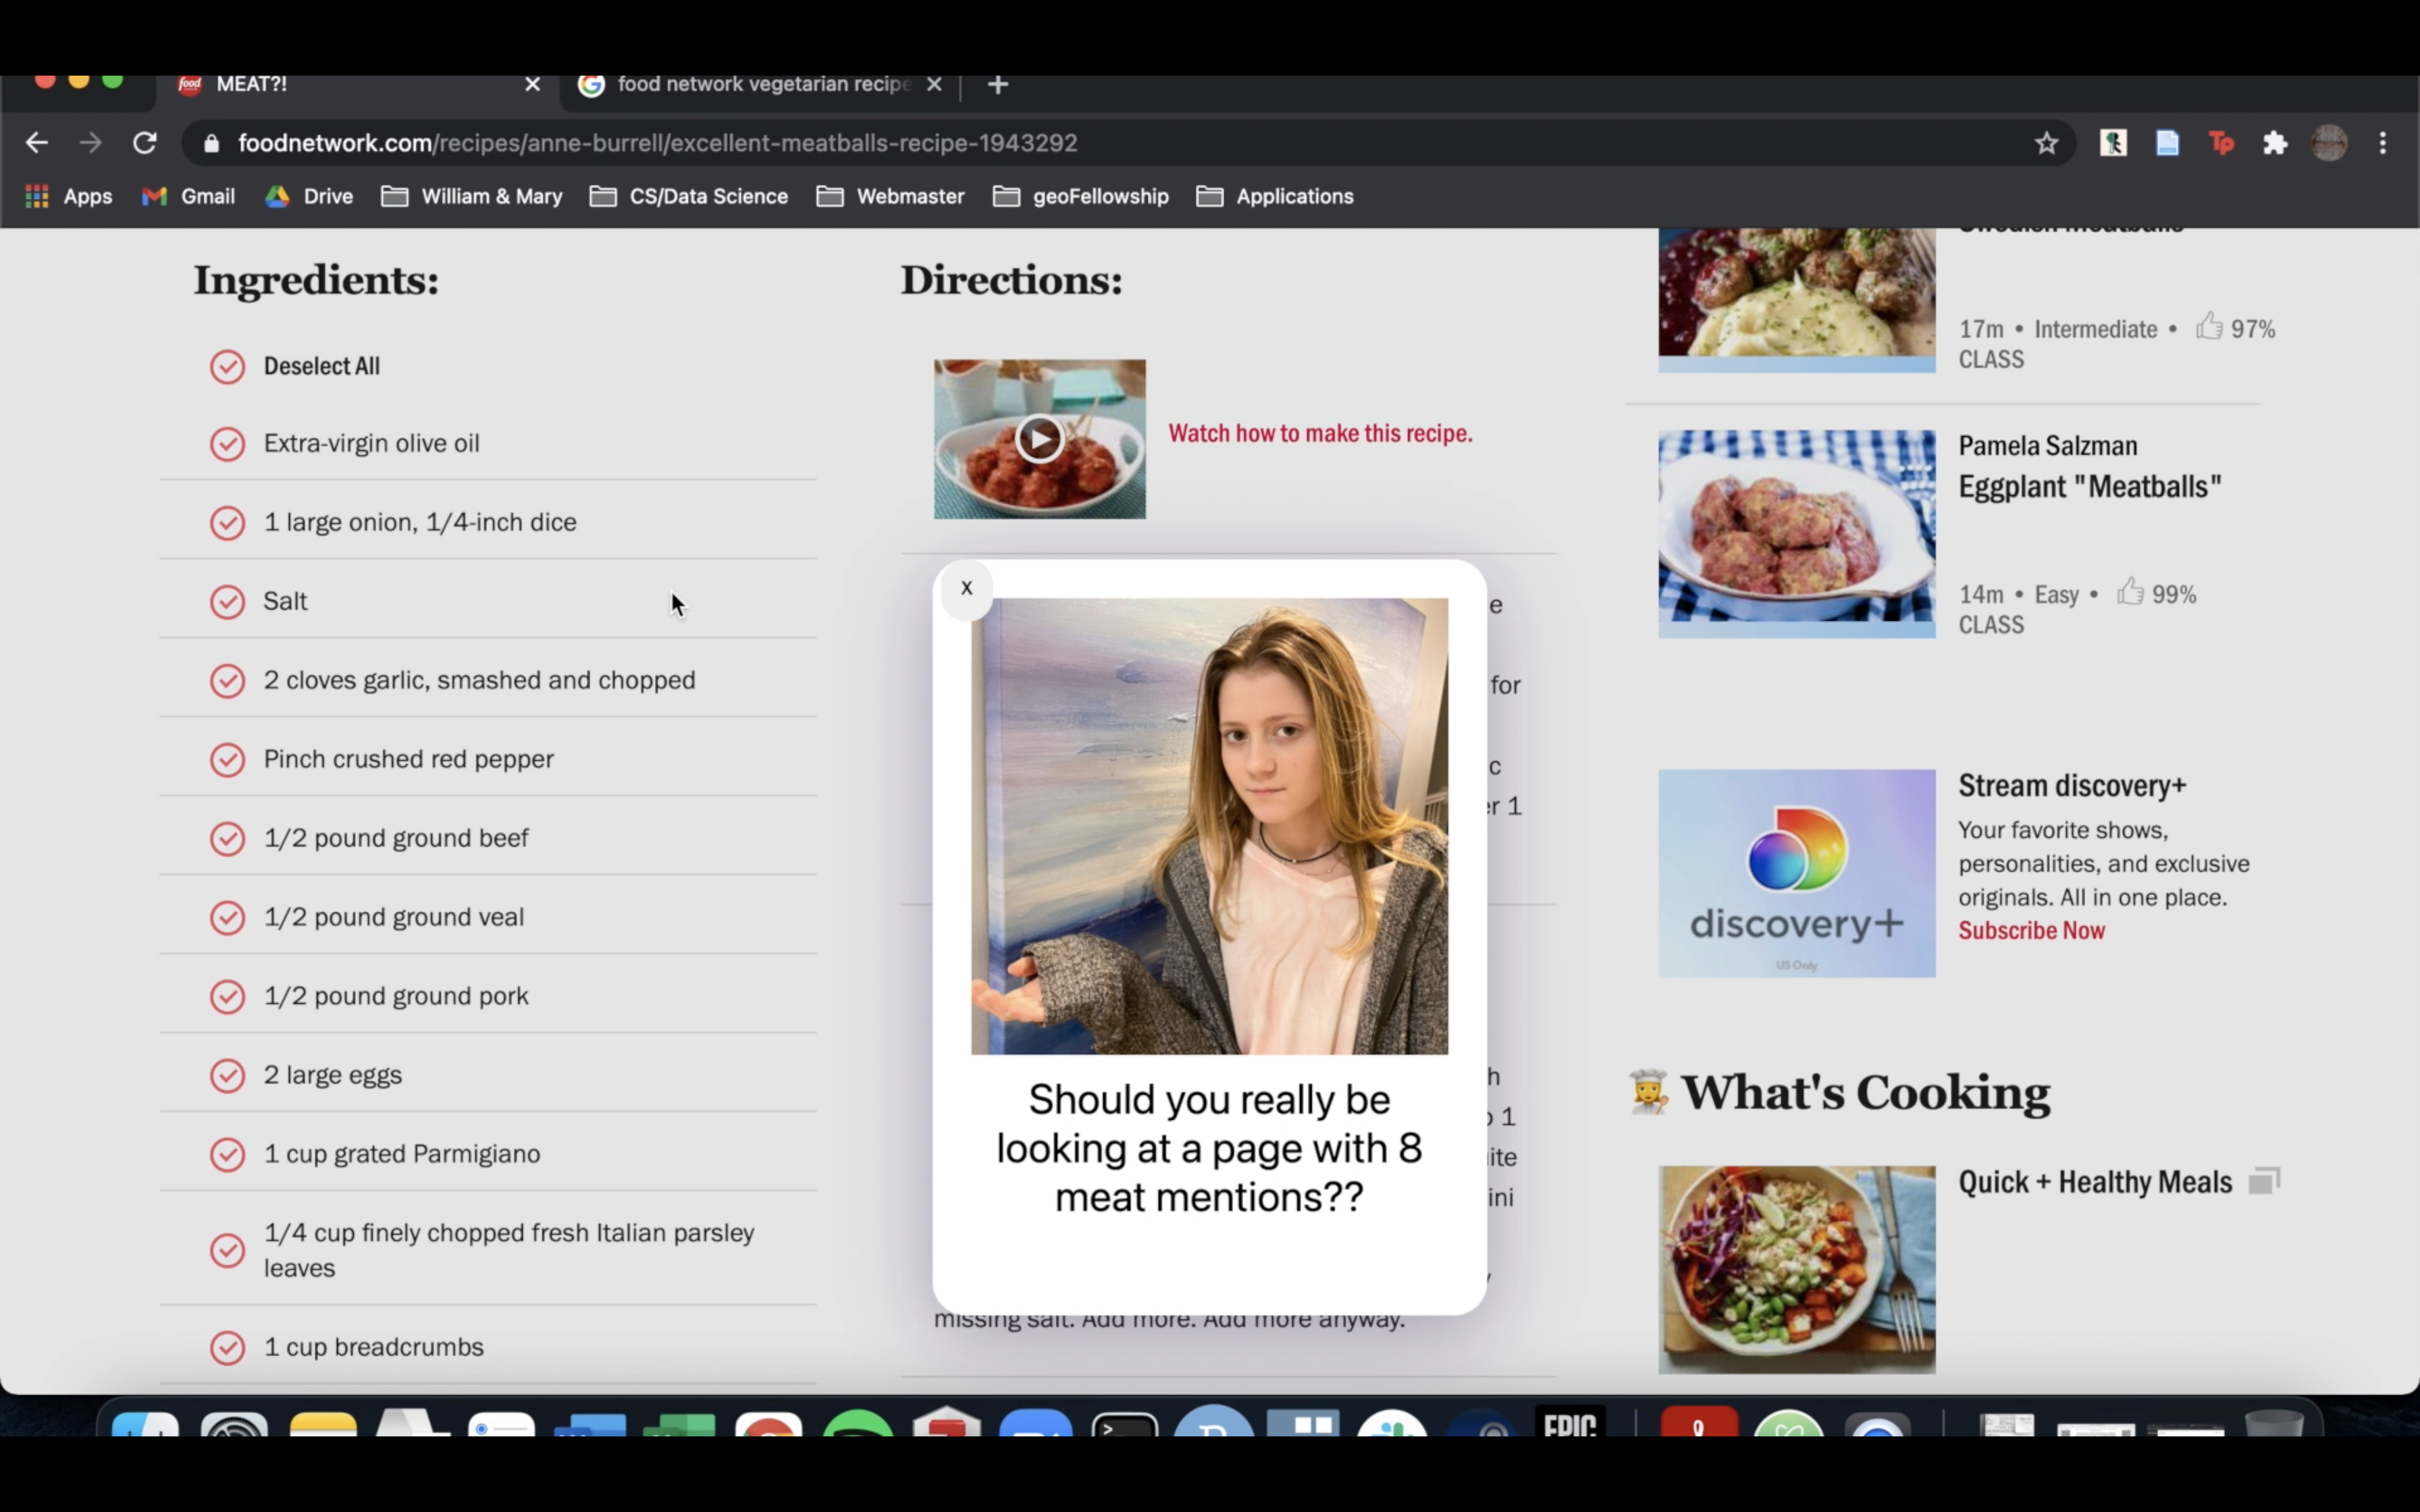This screenshot has width=2420, height=1512.
Task: Open the Apps grid shortcut
Action: pos(68,196)
